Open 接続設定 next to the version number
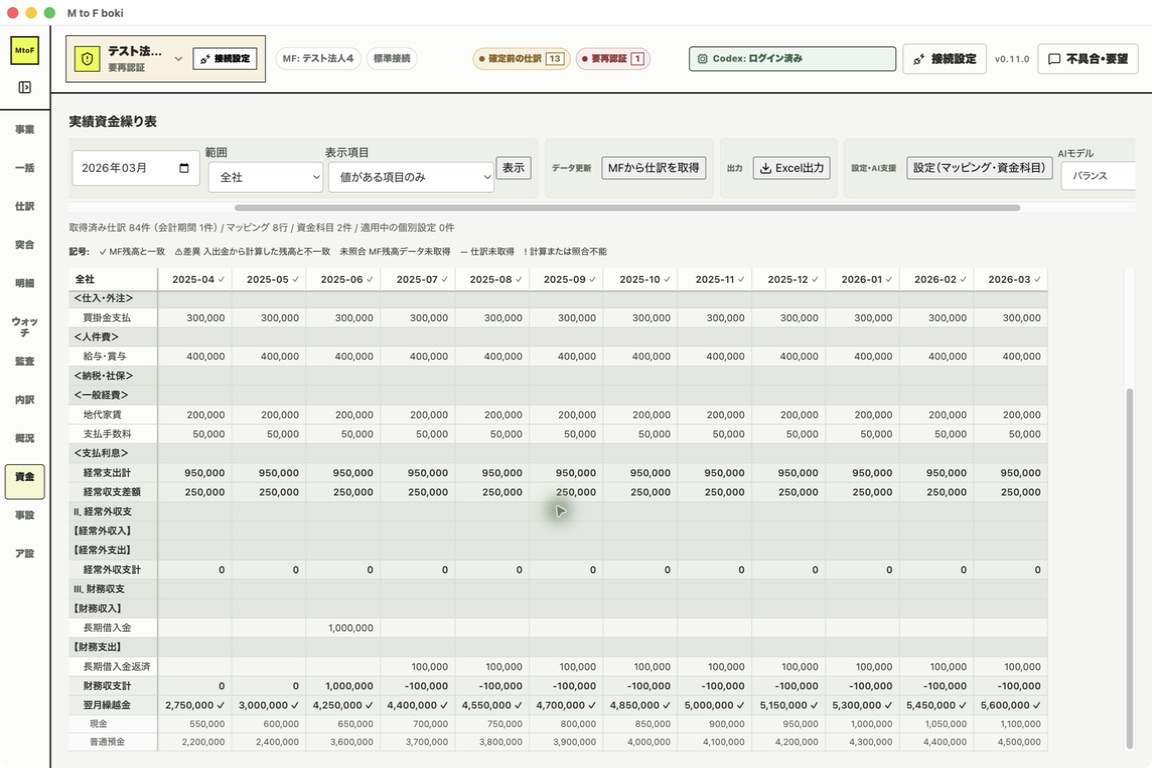Screen dimensions: 1152x768 click(944, 59)
